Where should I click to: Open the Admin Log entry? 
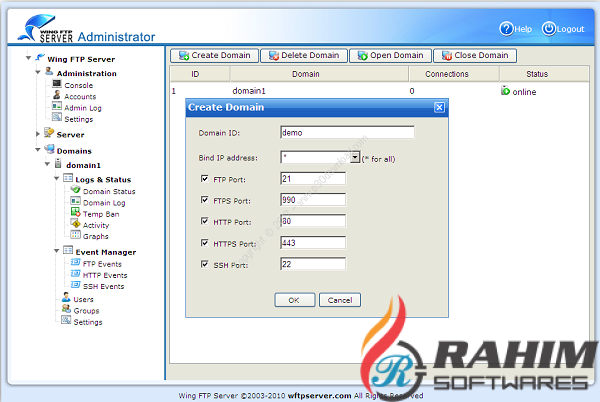pyautogui.click(x=82, y=107)
